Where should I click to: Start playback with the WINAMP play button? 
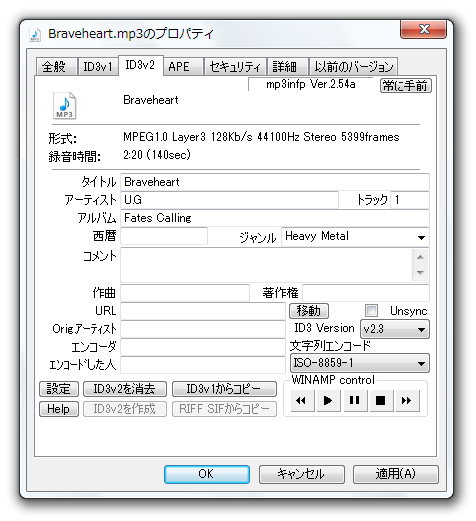click(x=328, y=400)
